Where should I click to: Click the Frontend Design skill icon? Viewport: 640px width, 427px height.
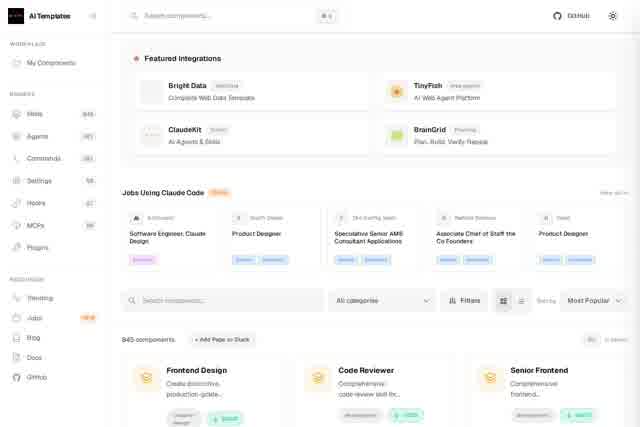[x=147, y=378]
